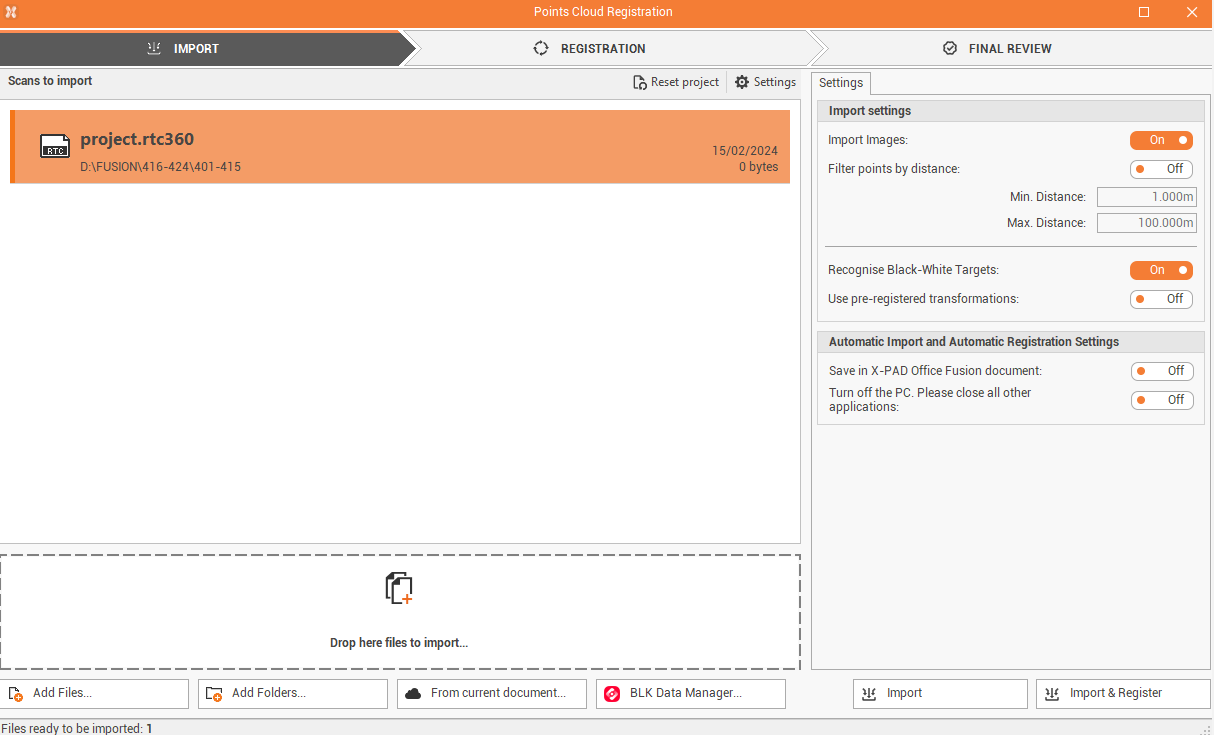Click the Max. Distance input field
1214x735 pixels.
[1146, 223]
